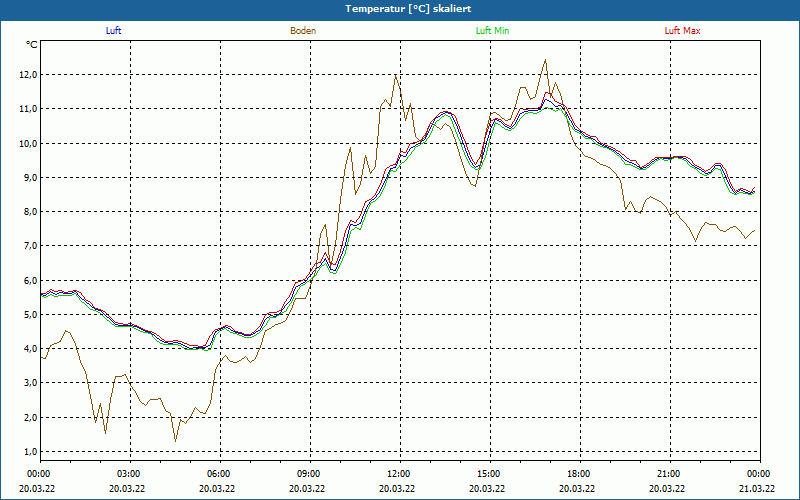Click the 21:00 time axis label
This screenshot has width=800, height=500.
click(669, 474)
